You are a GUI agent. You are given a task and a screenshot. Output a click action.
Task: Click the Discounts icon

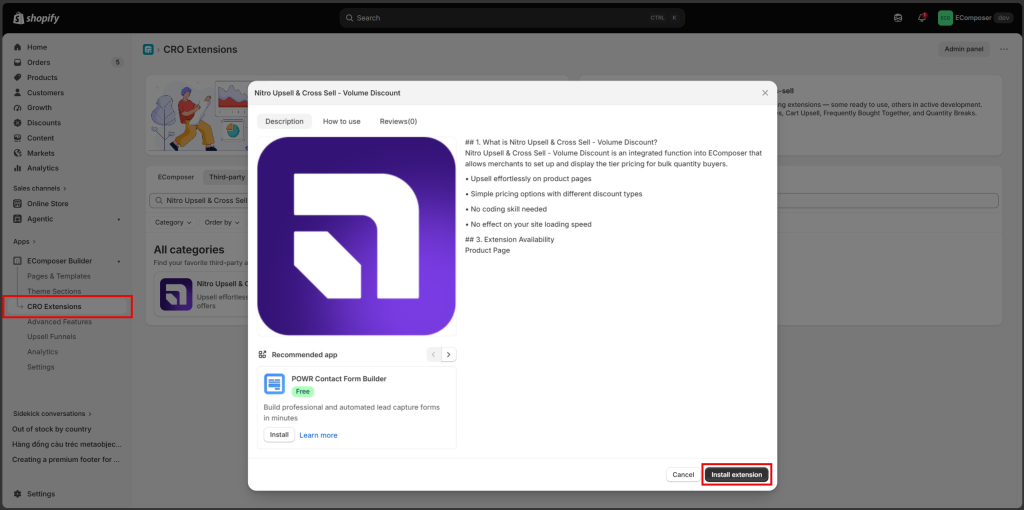[x=18, y=123]
